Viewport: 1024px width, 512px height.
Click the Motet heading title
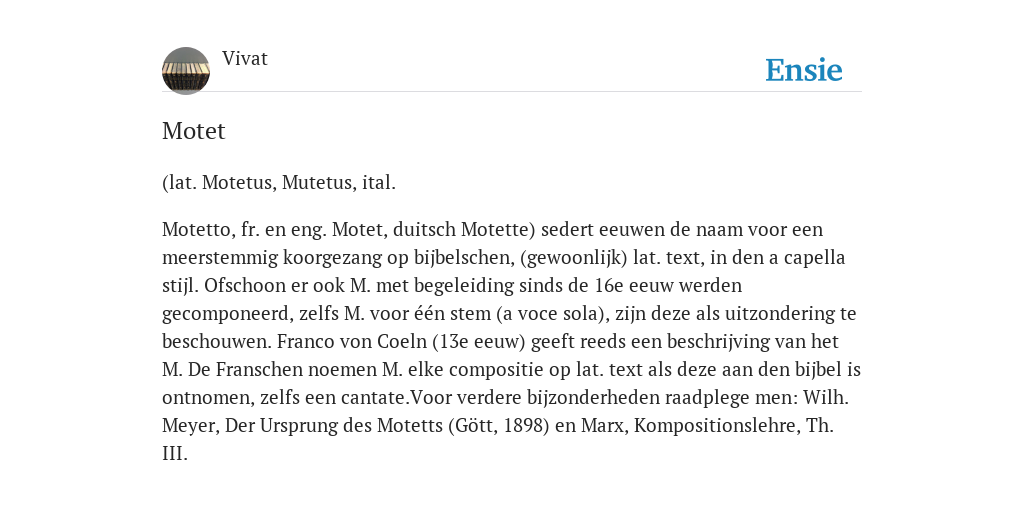(193, 131)
